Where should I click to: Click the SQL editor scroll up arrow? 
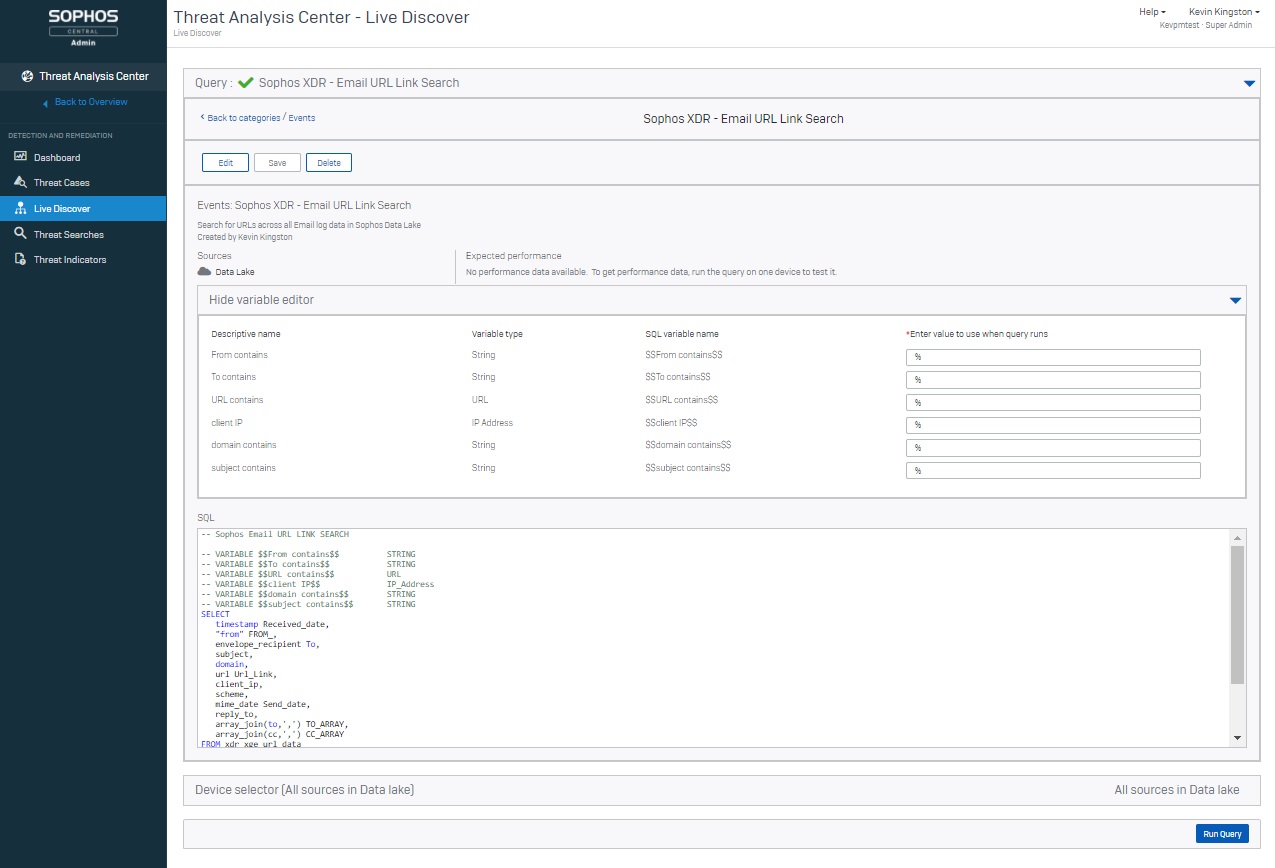coord(1237,537)
